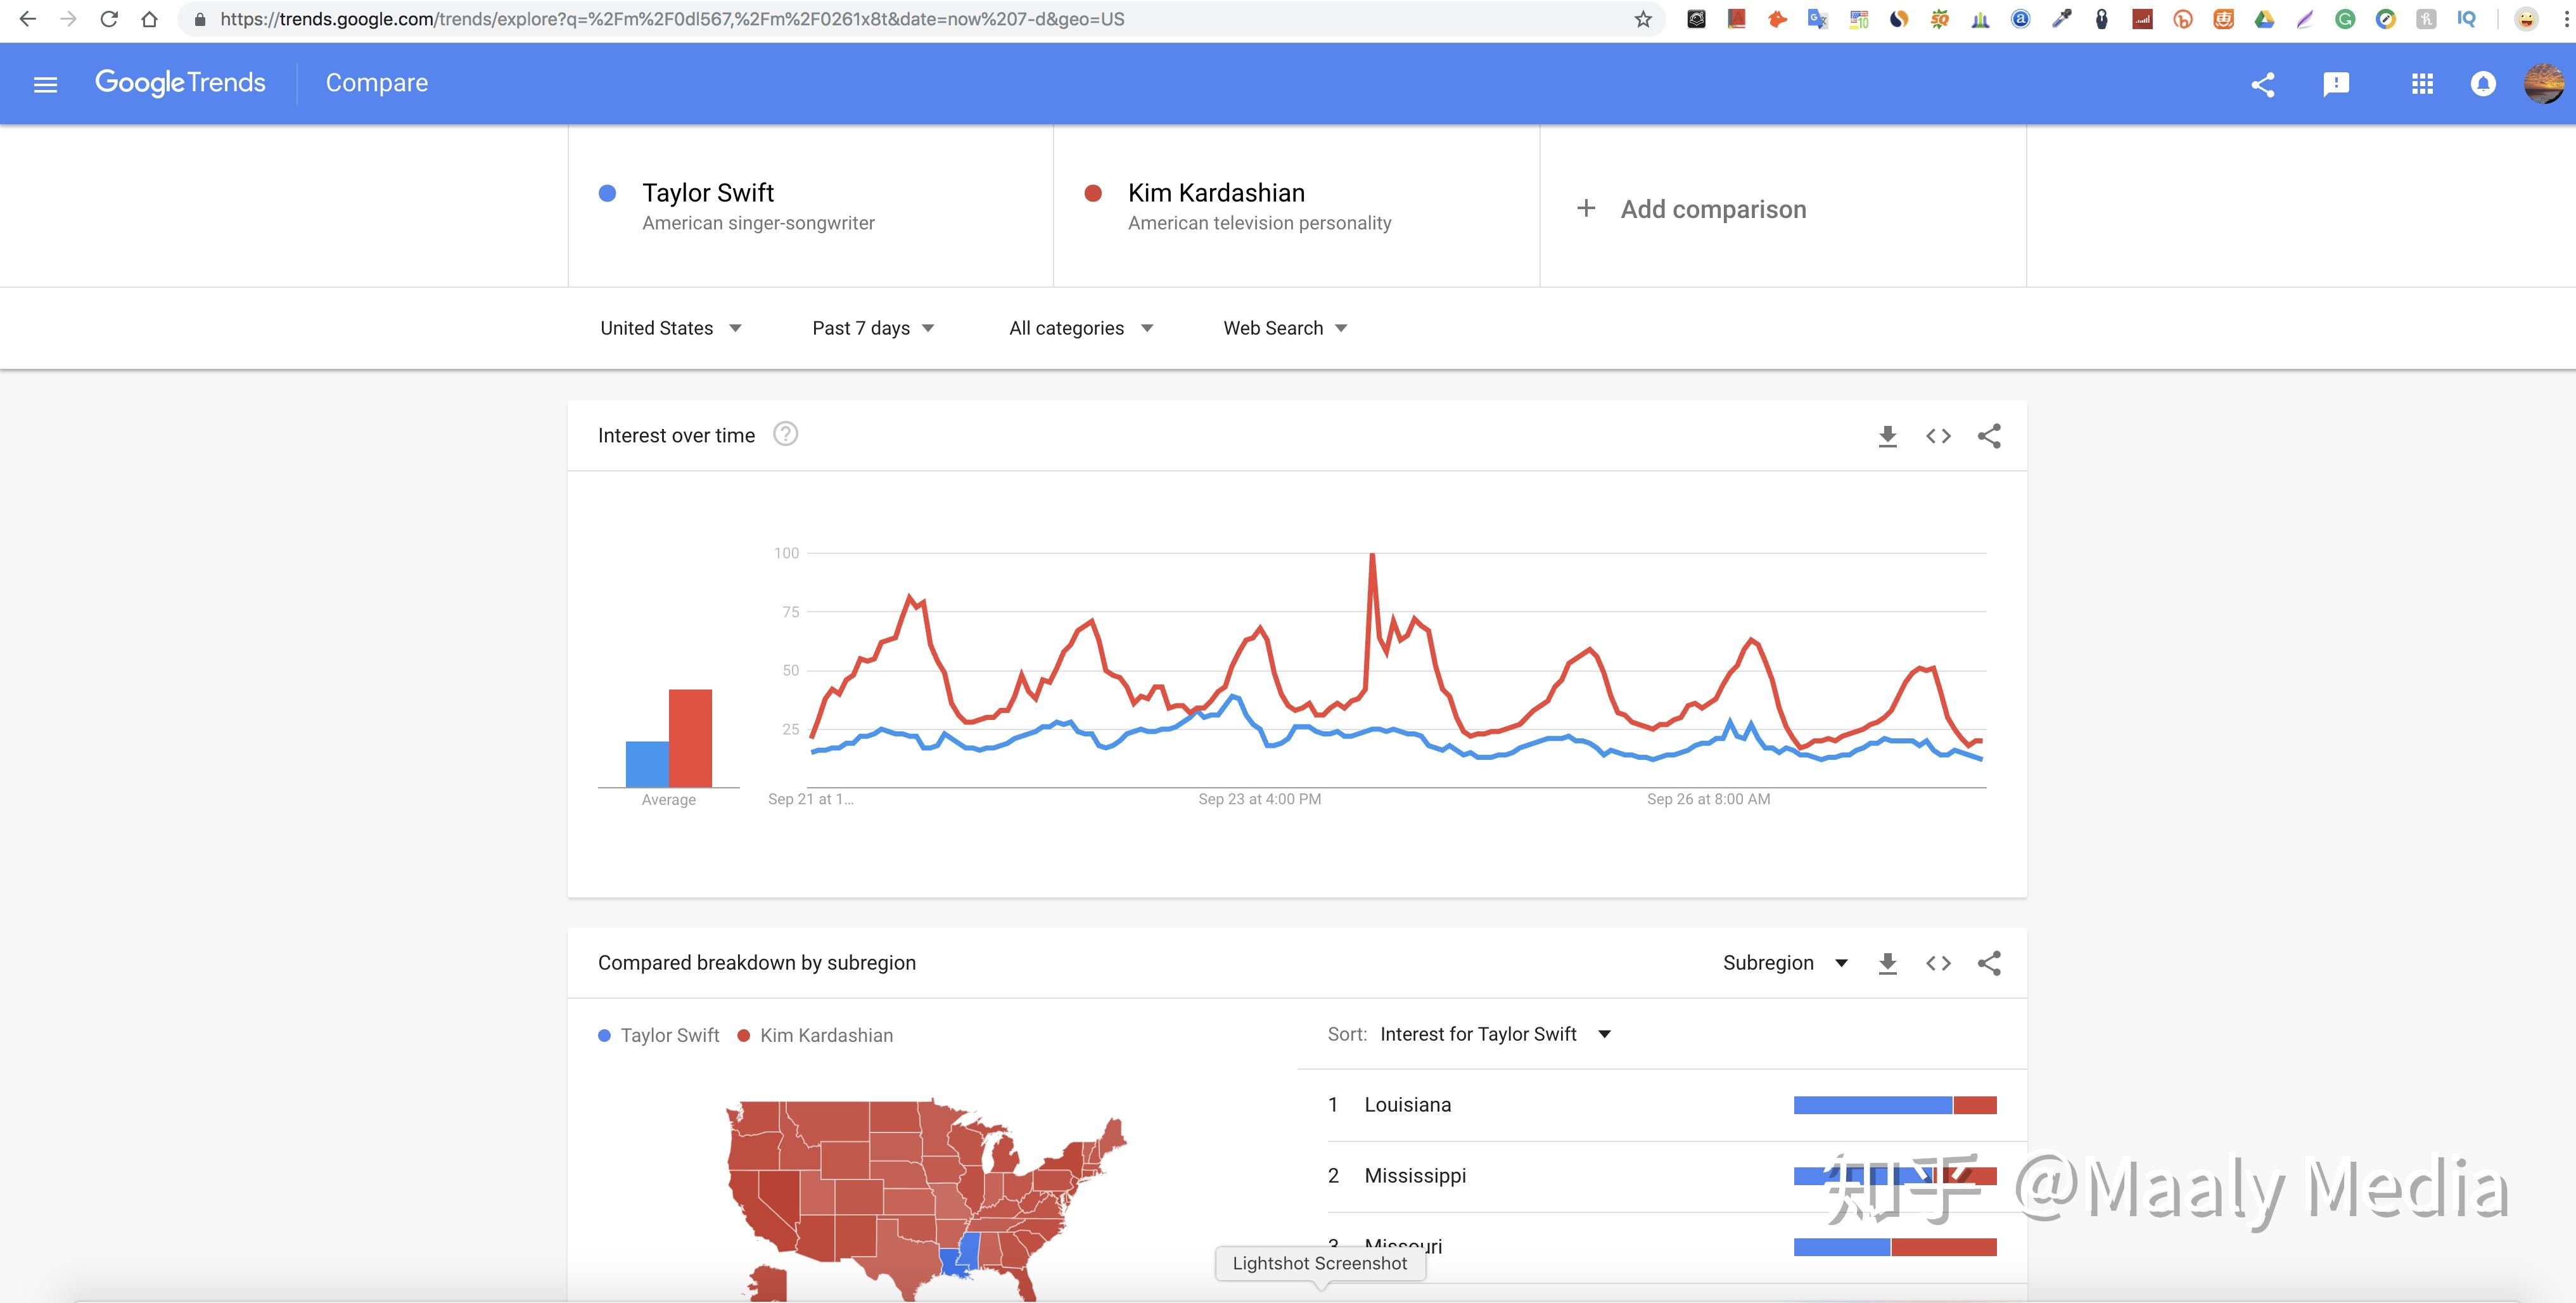The width and height of the screenshot is (2576, 1303).
Task: Open the Google apps grid icon
Action: pyautogui.click(x=2422, y=84)
